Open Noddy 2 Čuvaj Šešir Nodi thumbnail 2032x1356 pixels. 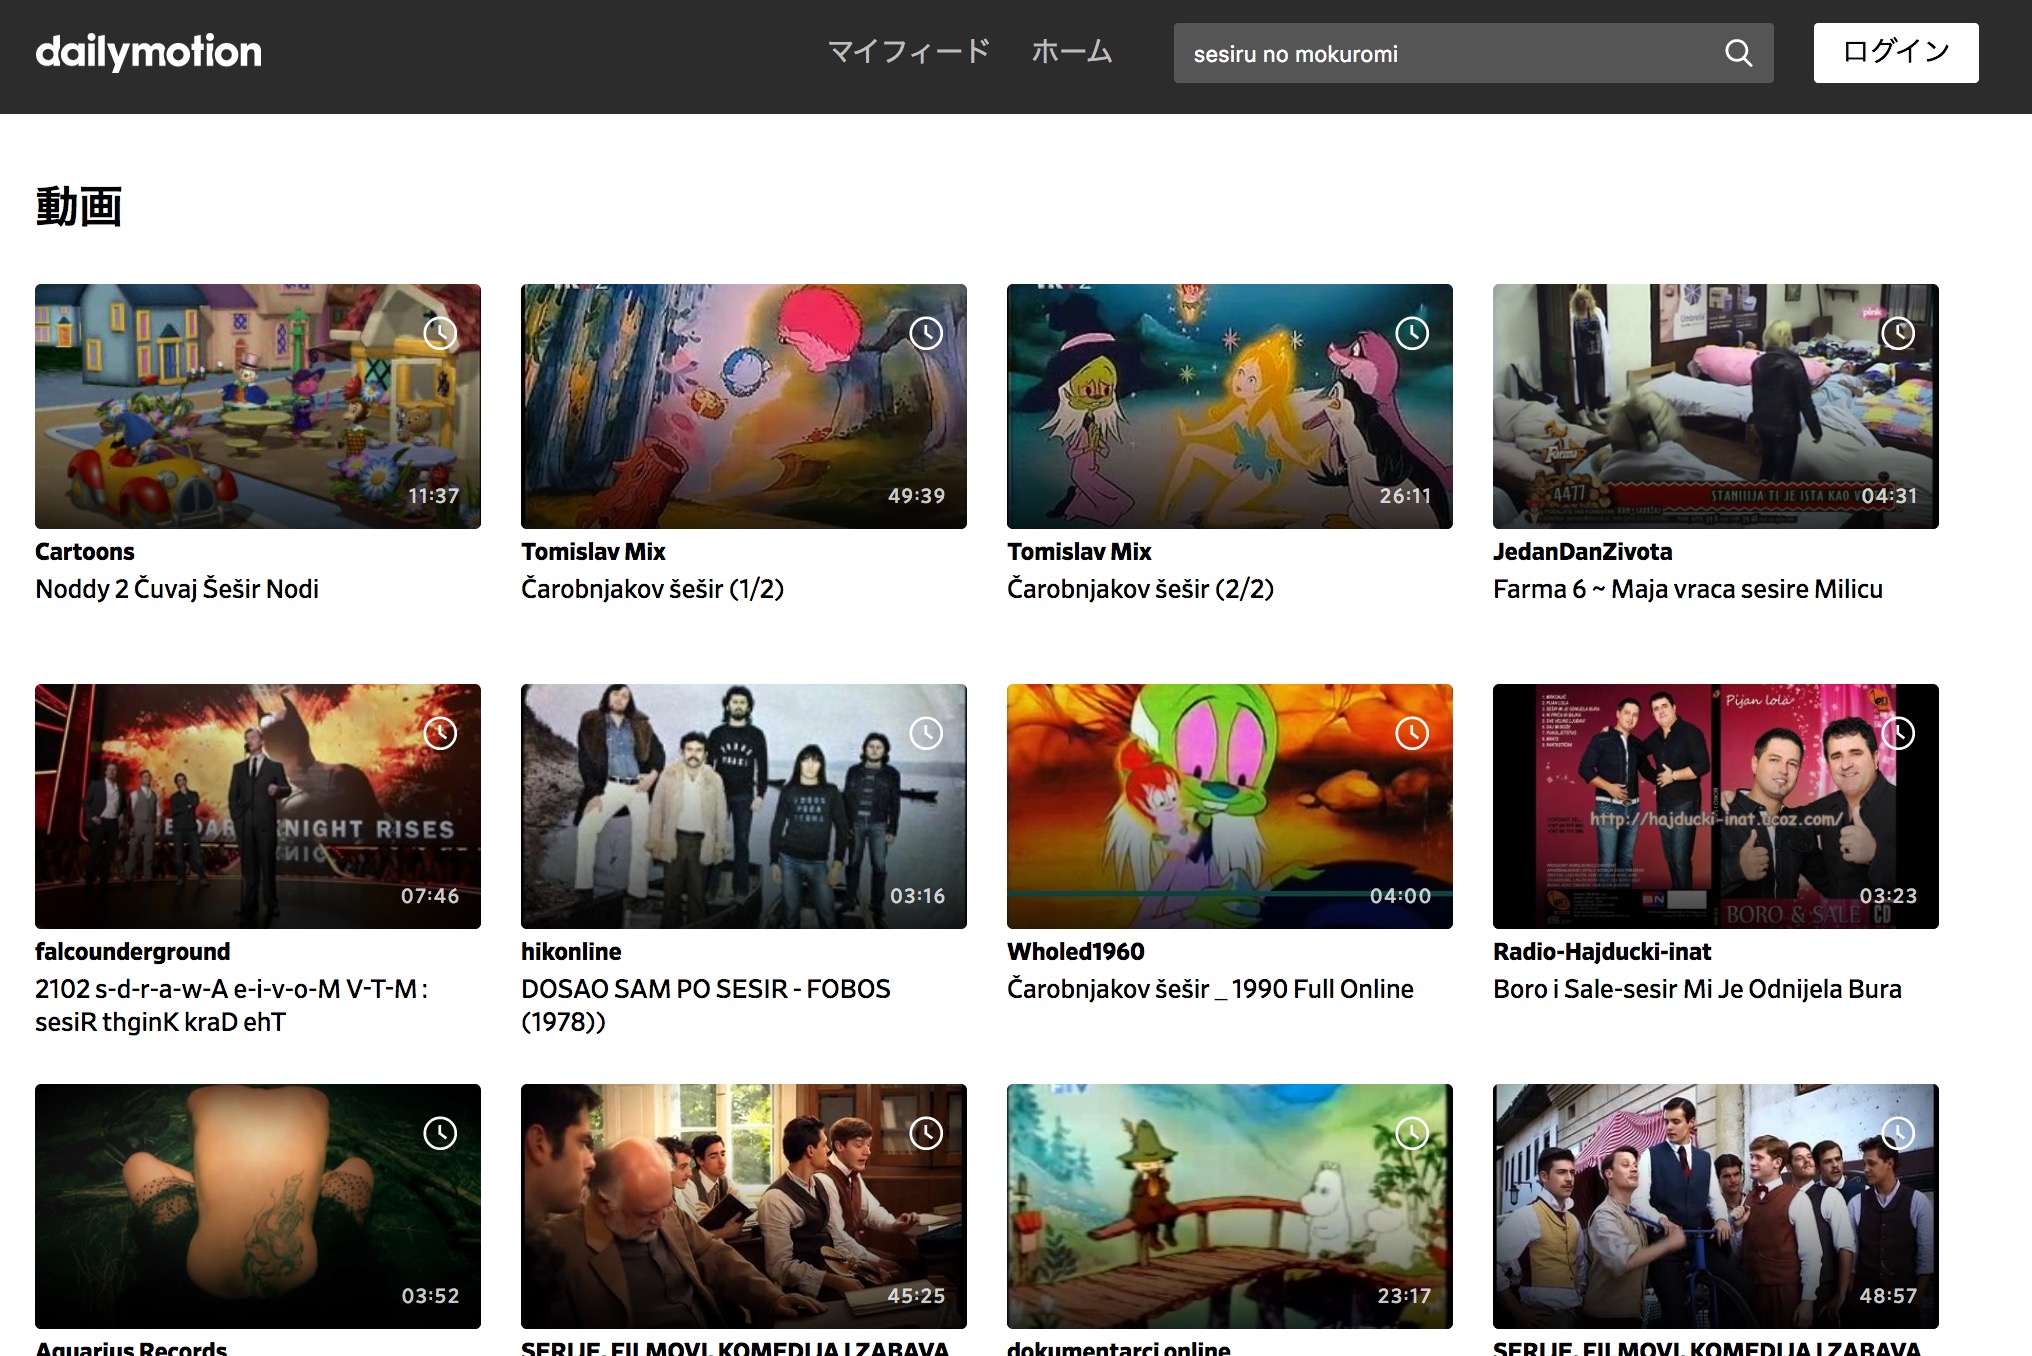pyautogui.click(x=258, y=406)
